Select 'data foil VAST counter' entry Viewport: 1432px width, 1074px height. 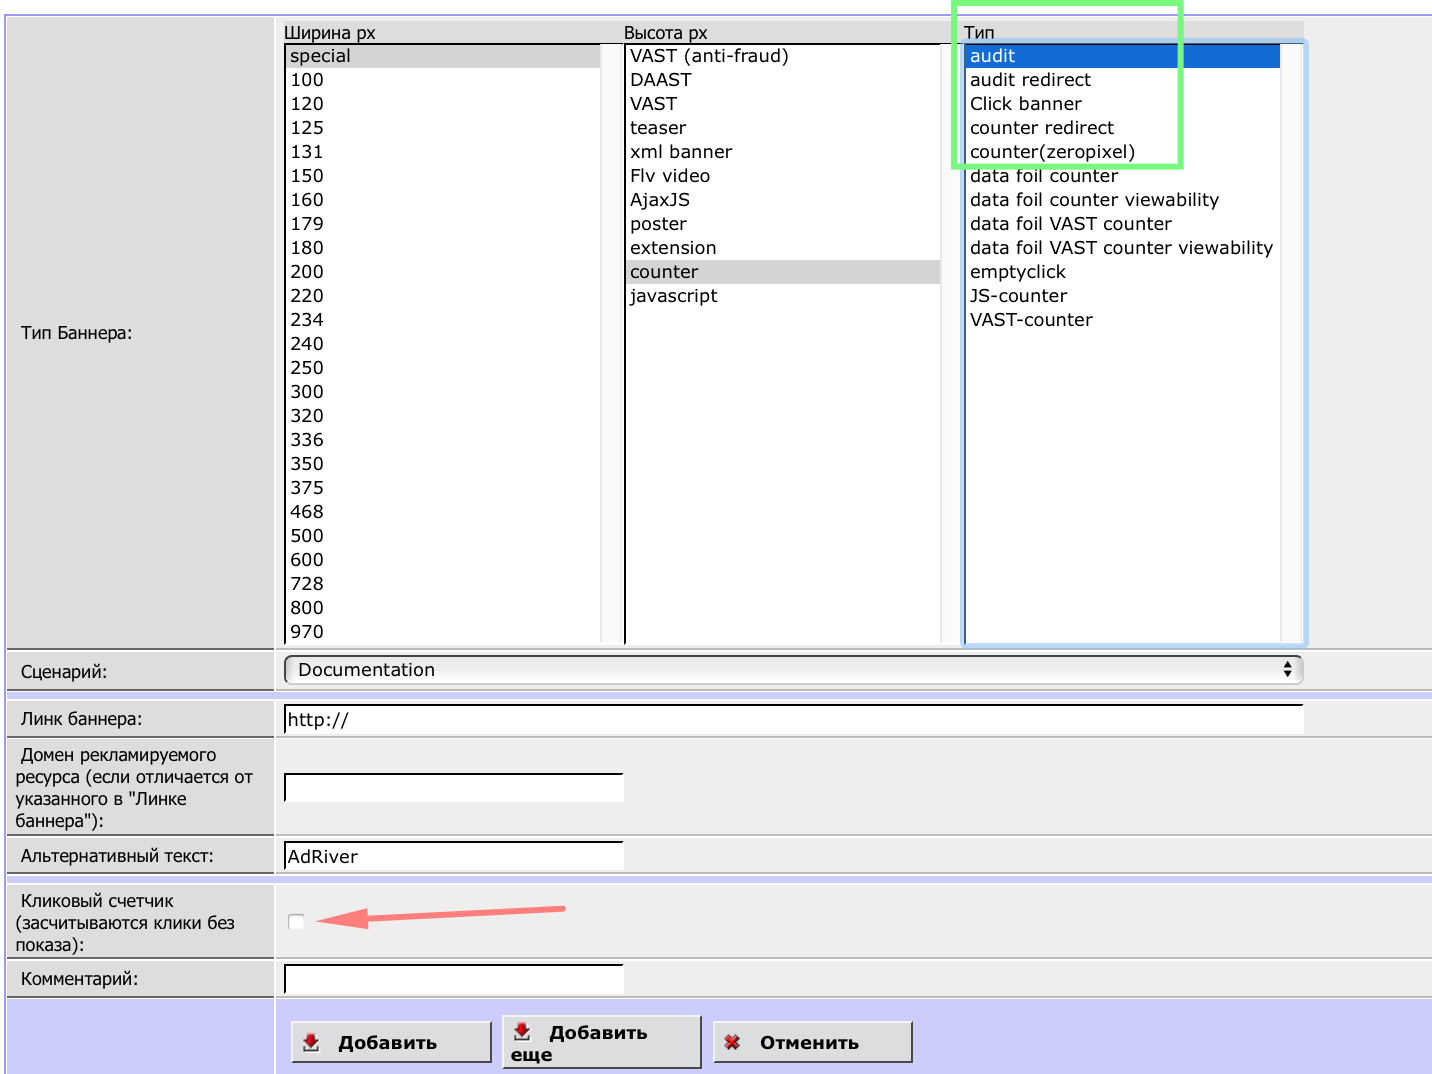(1123, 224)
